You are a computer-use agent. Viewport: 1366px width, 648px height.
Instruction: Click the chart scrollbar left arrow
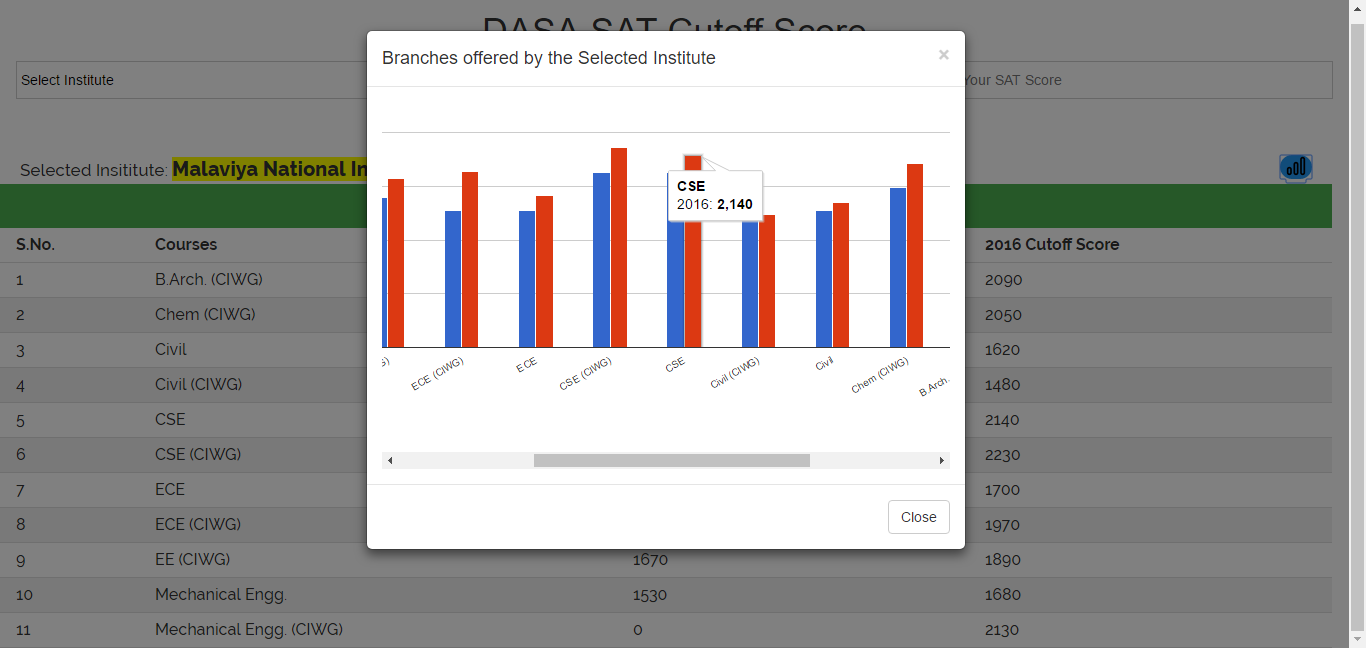[390, 461]
